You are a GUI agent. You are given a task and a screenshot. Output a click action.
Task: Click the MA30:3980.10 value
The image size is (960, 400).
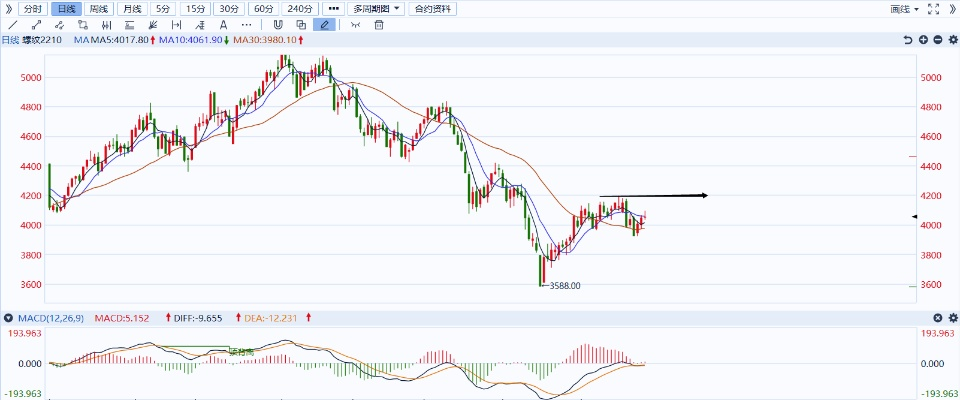265,40
